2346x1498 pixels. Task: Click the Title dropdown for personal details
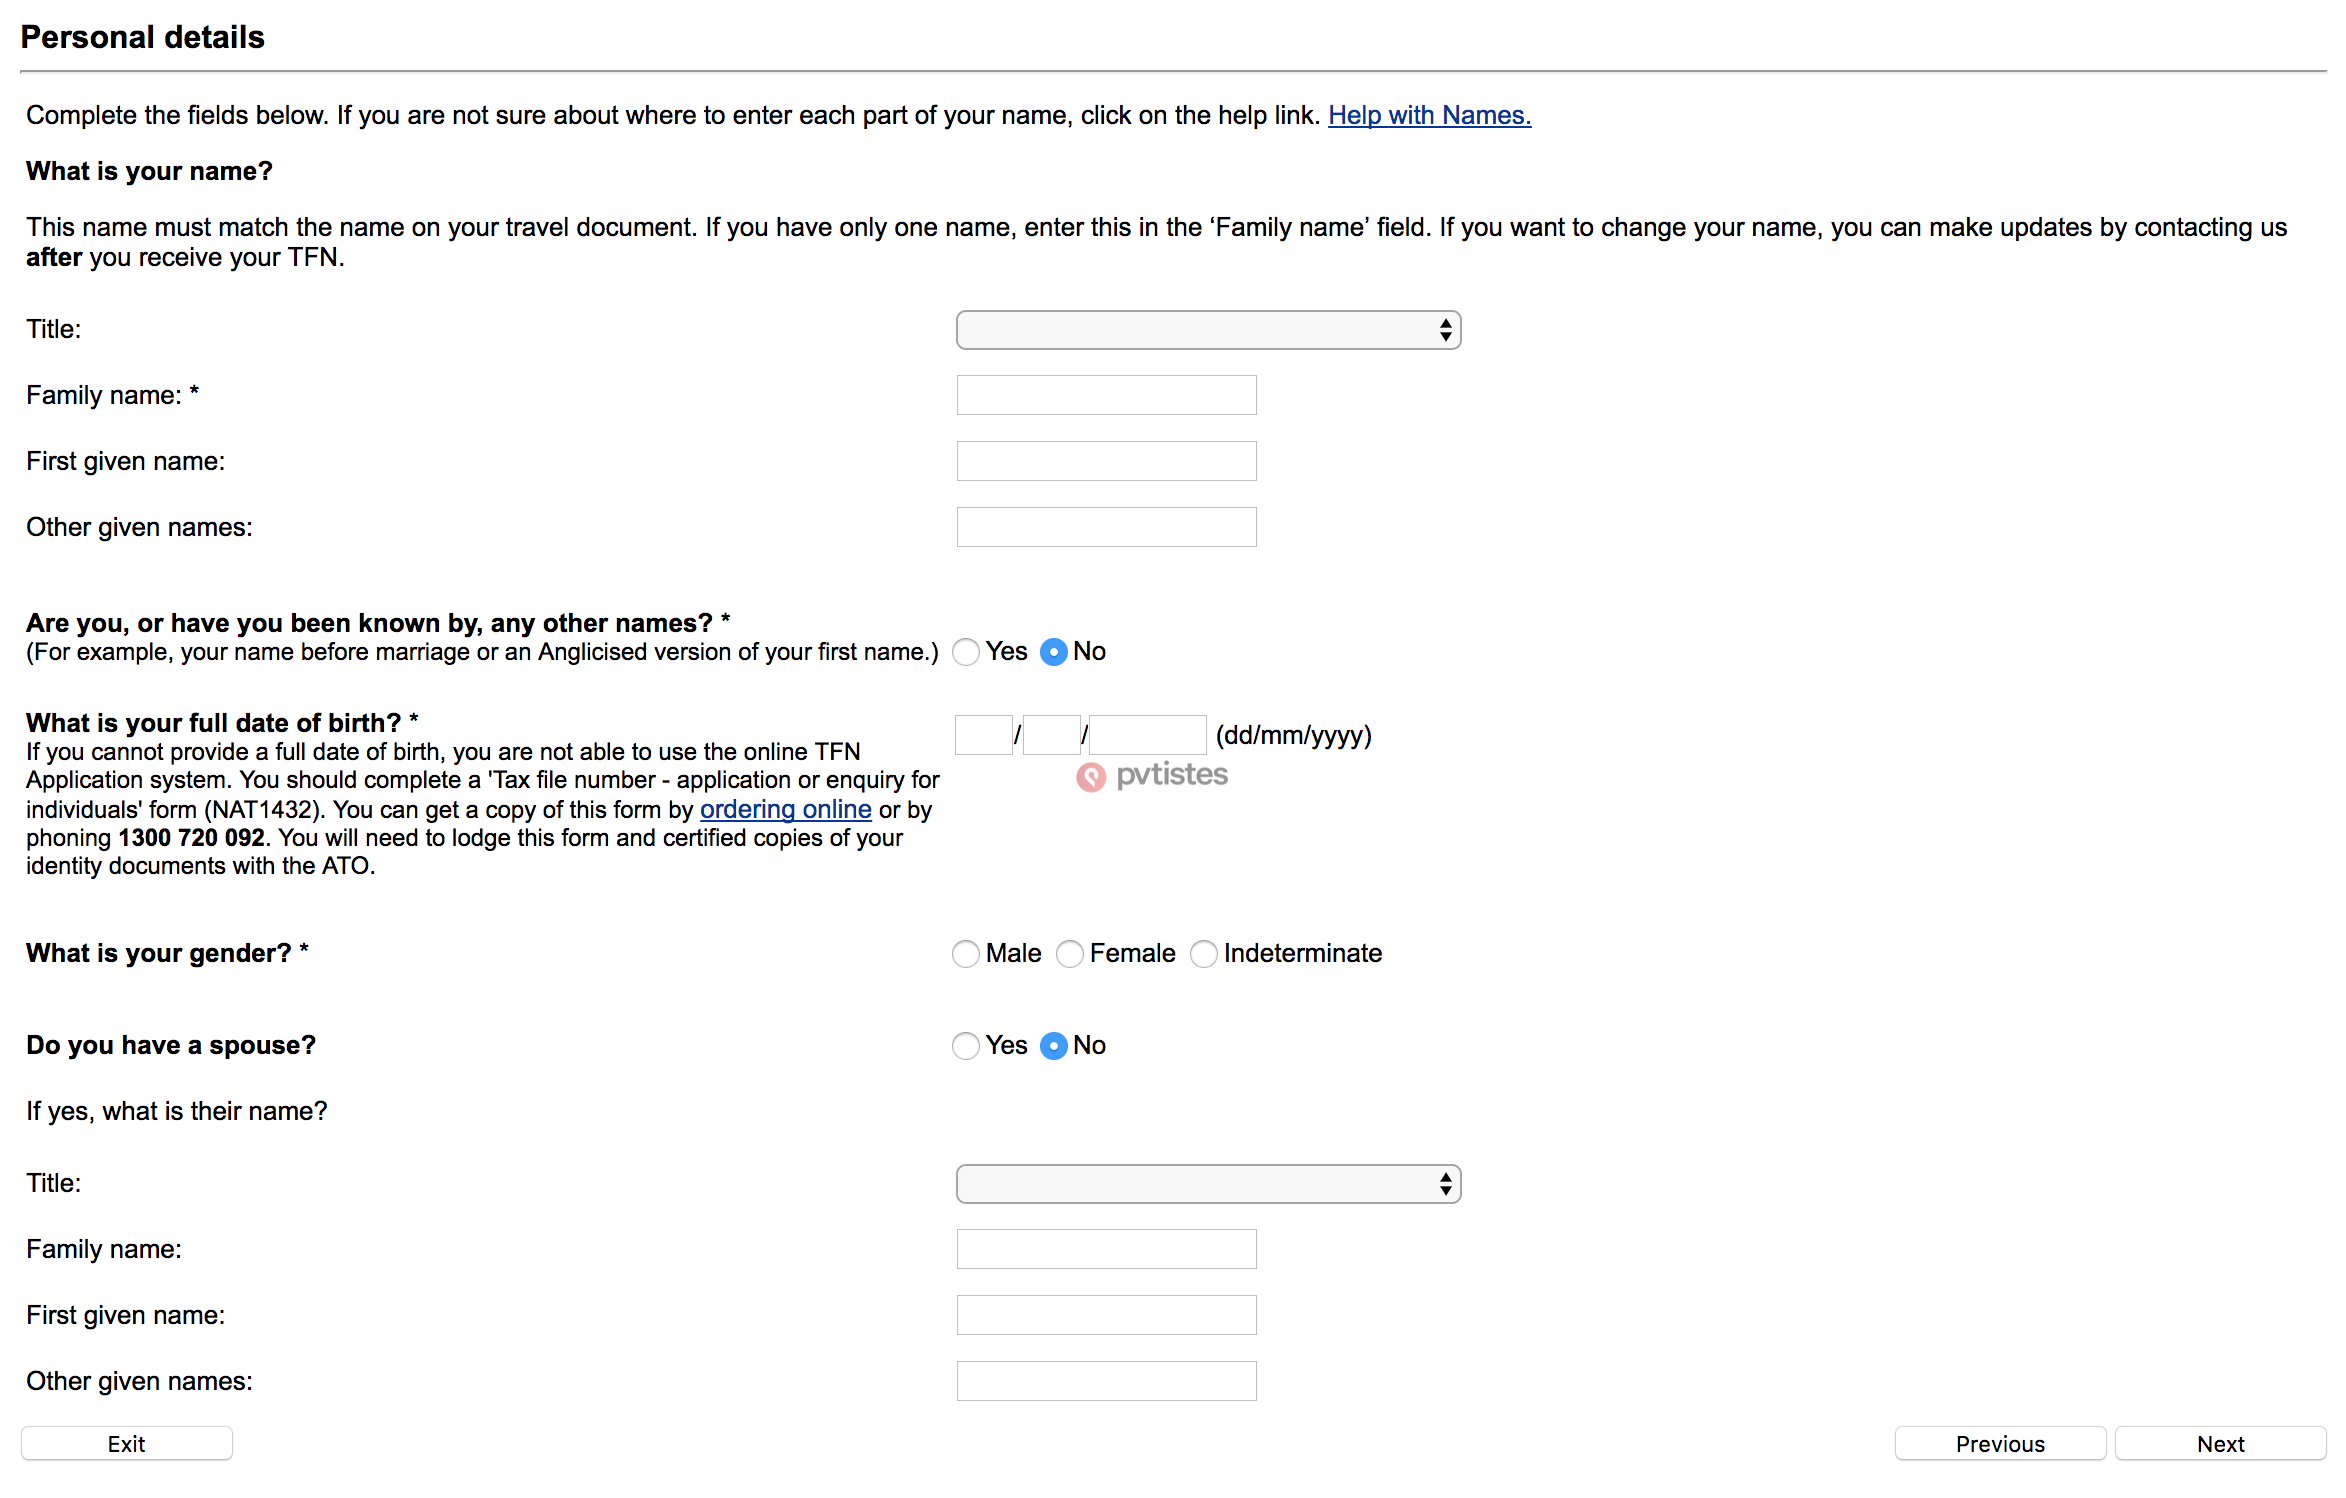pos(1207,330)
